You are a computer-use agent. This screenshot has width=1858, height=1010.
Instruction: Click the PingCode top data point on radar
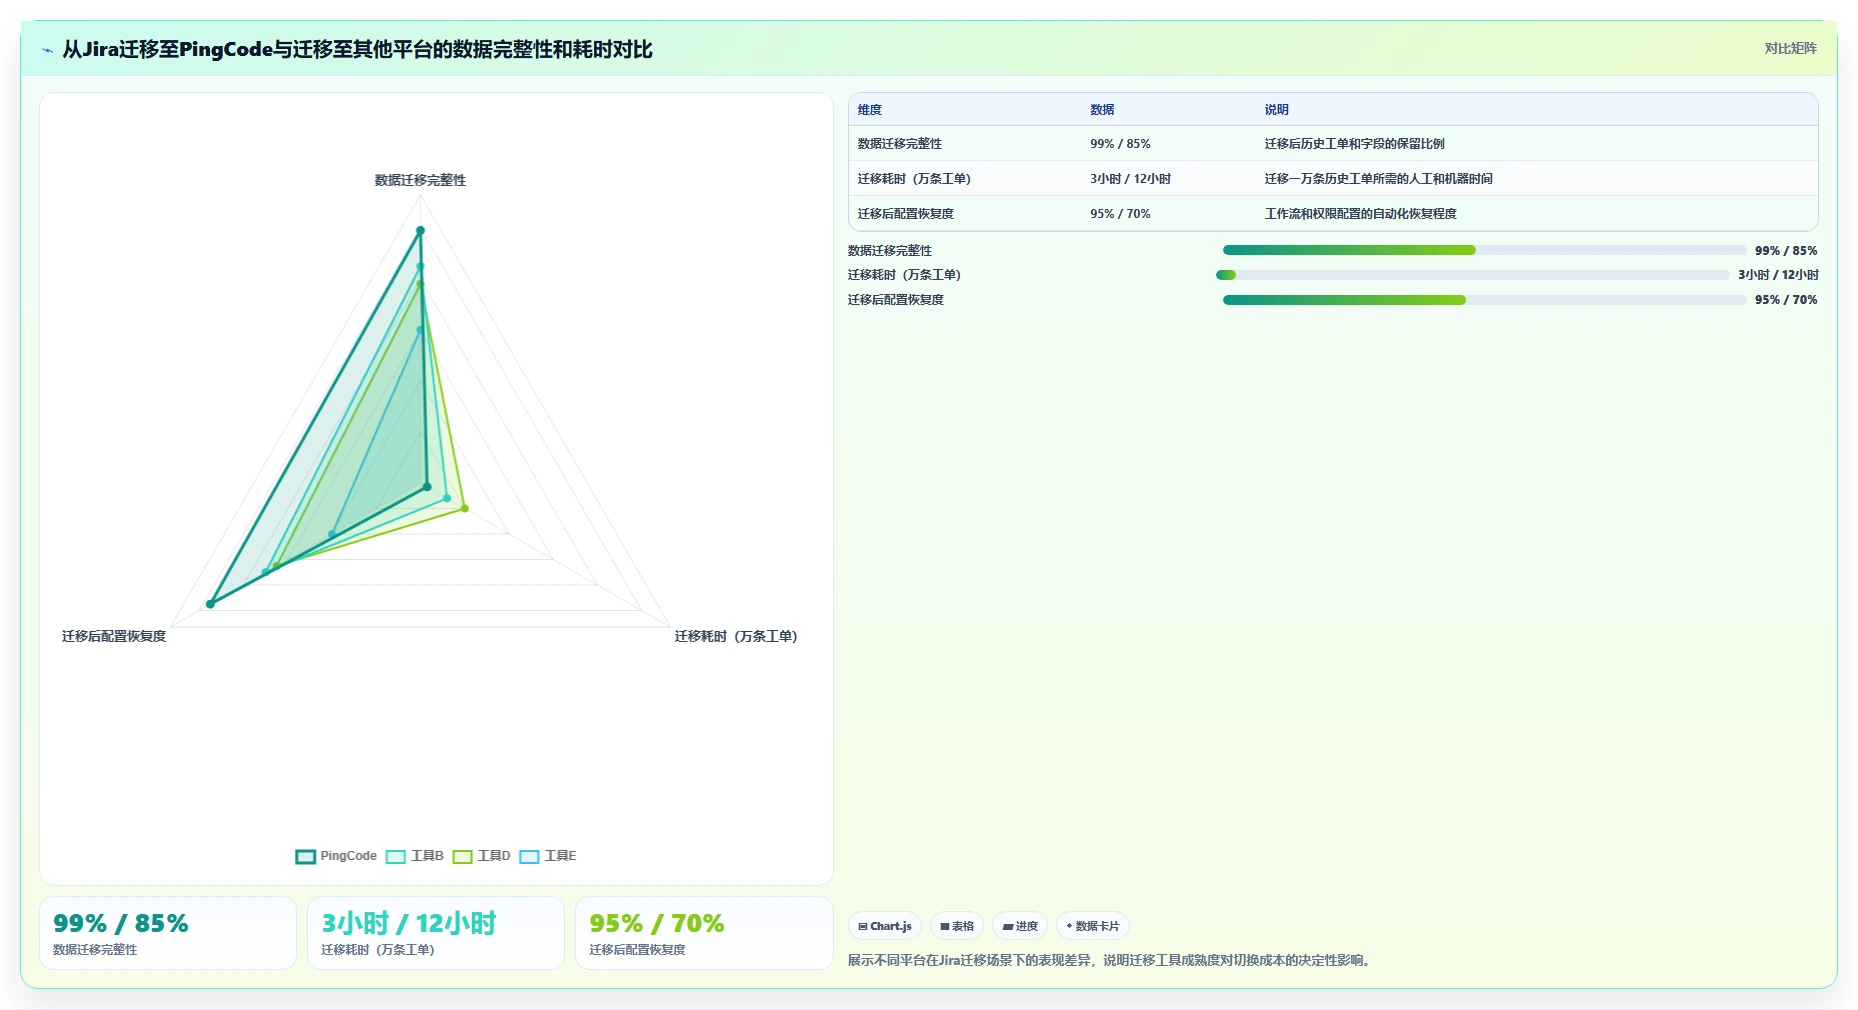420,231
